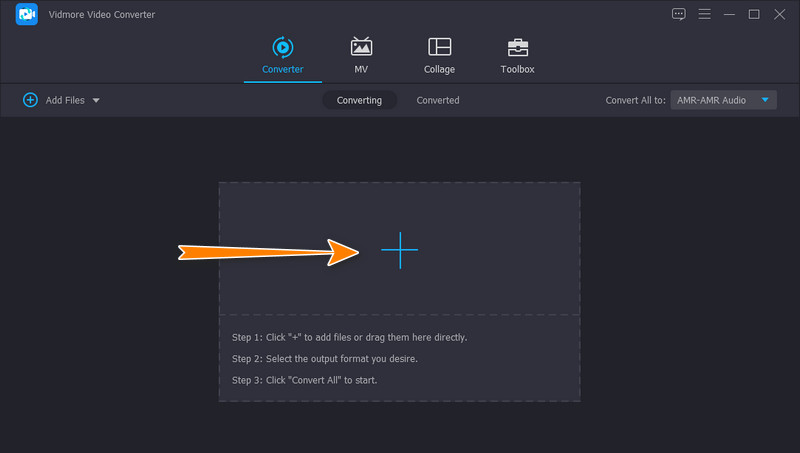This screenshot has width=800, height=453.
Task: Click the large blue plus sign
Action: pos(399,250)
